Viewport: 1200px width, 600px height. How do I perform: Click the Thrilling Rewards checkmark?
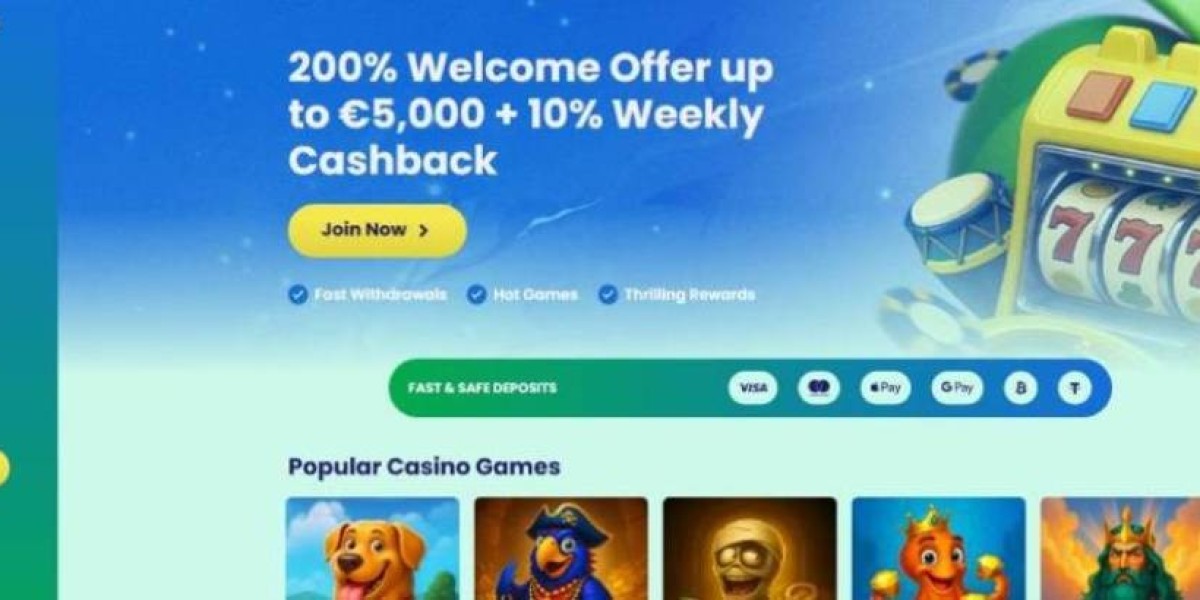[608, 295]
